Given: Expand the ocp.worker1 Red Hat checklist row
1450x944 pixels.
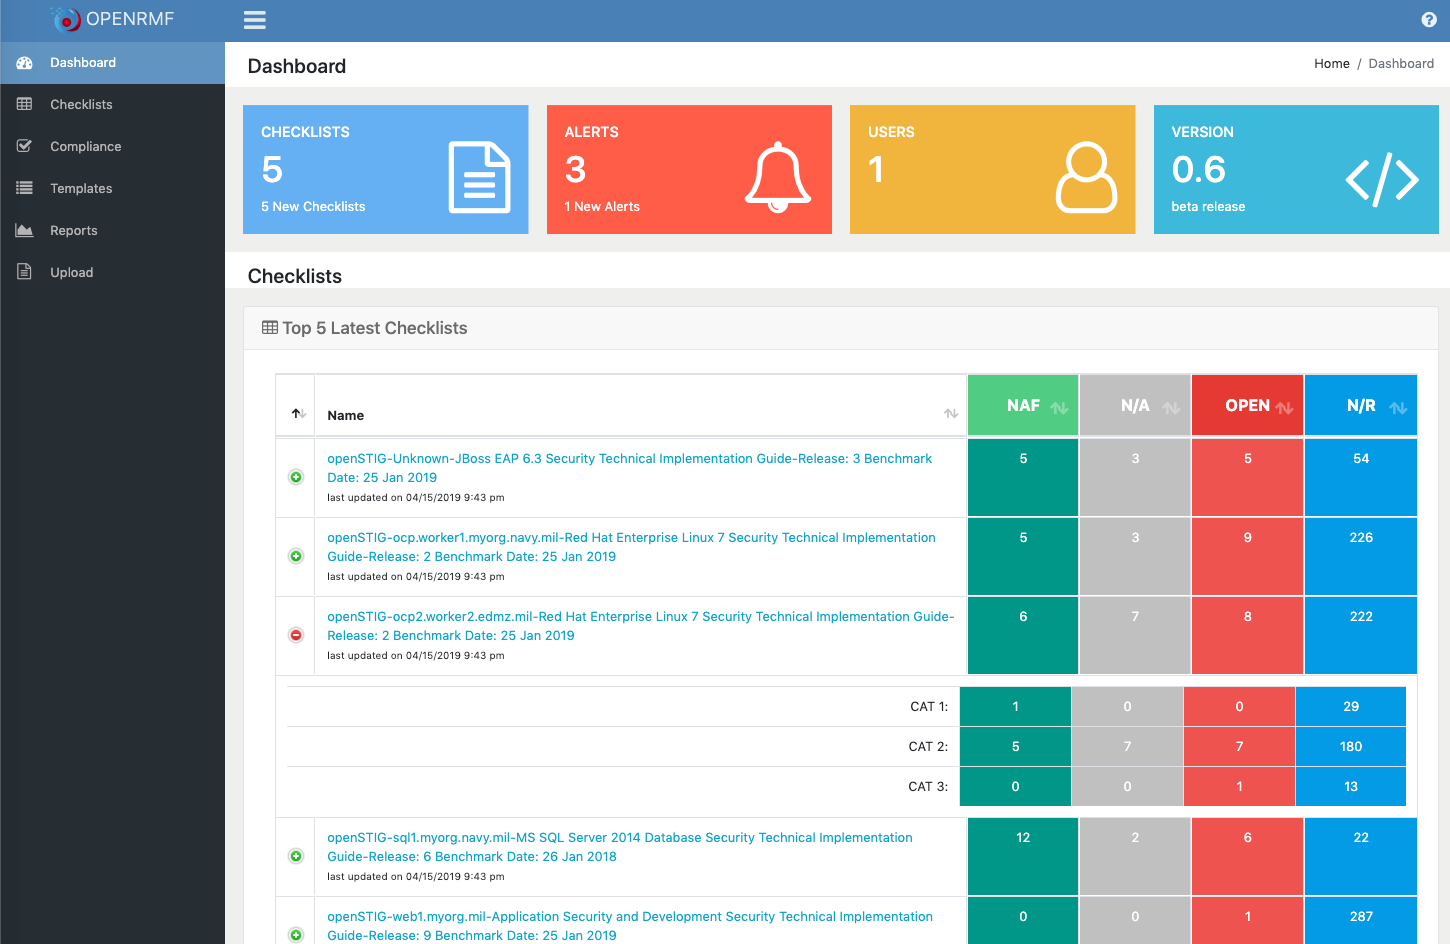Looking at the screenshot, I should pyautogui.click(x=296, y=556).
